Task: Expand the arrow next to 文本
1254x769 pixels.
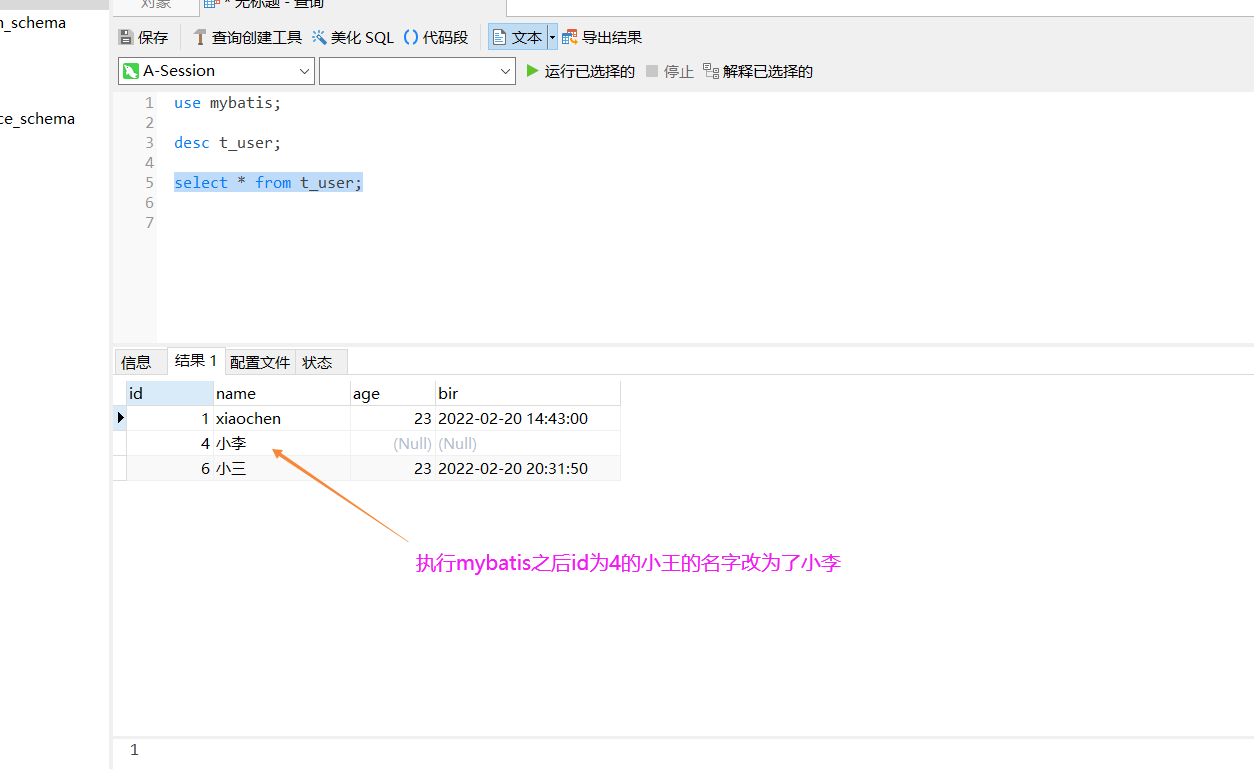Action: (552, 38)
